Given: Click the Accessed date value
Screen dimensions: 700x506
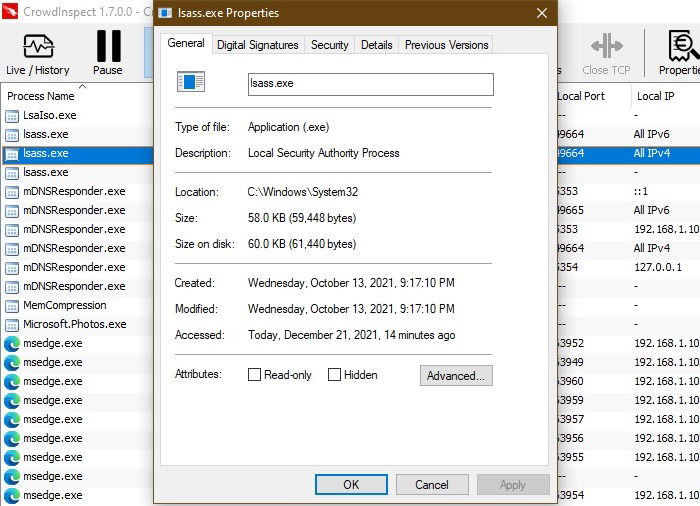Looking at the screenshot, I should point(351,335).
